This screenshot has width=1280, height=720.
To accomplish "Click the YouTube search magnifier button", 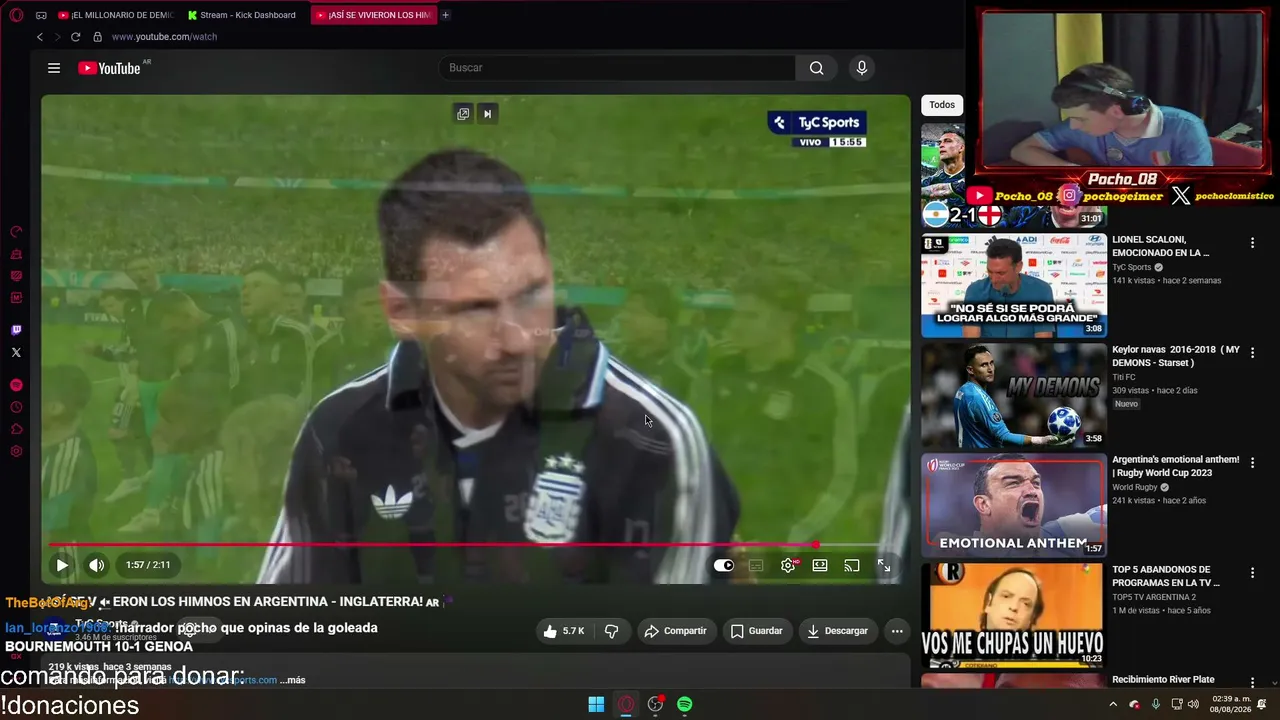I will (817, 68).
